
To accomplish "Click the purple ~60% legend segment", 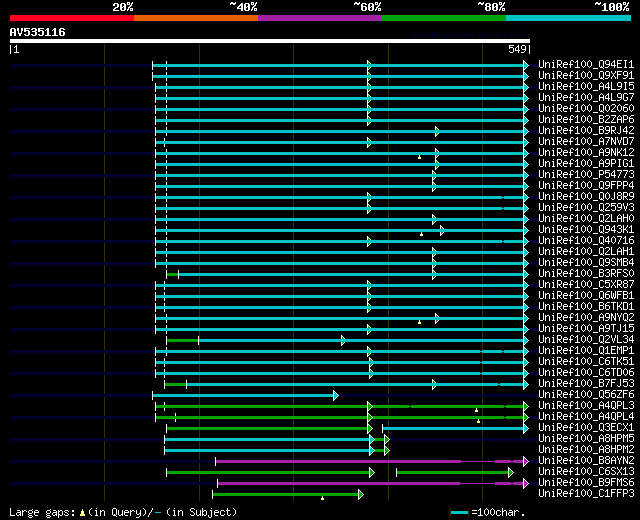I will [x=320, y=18].
